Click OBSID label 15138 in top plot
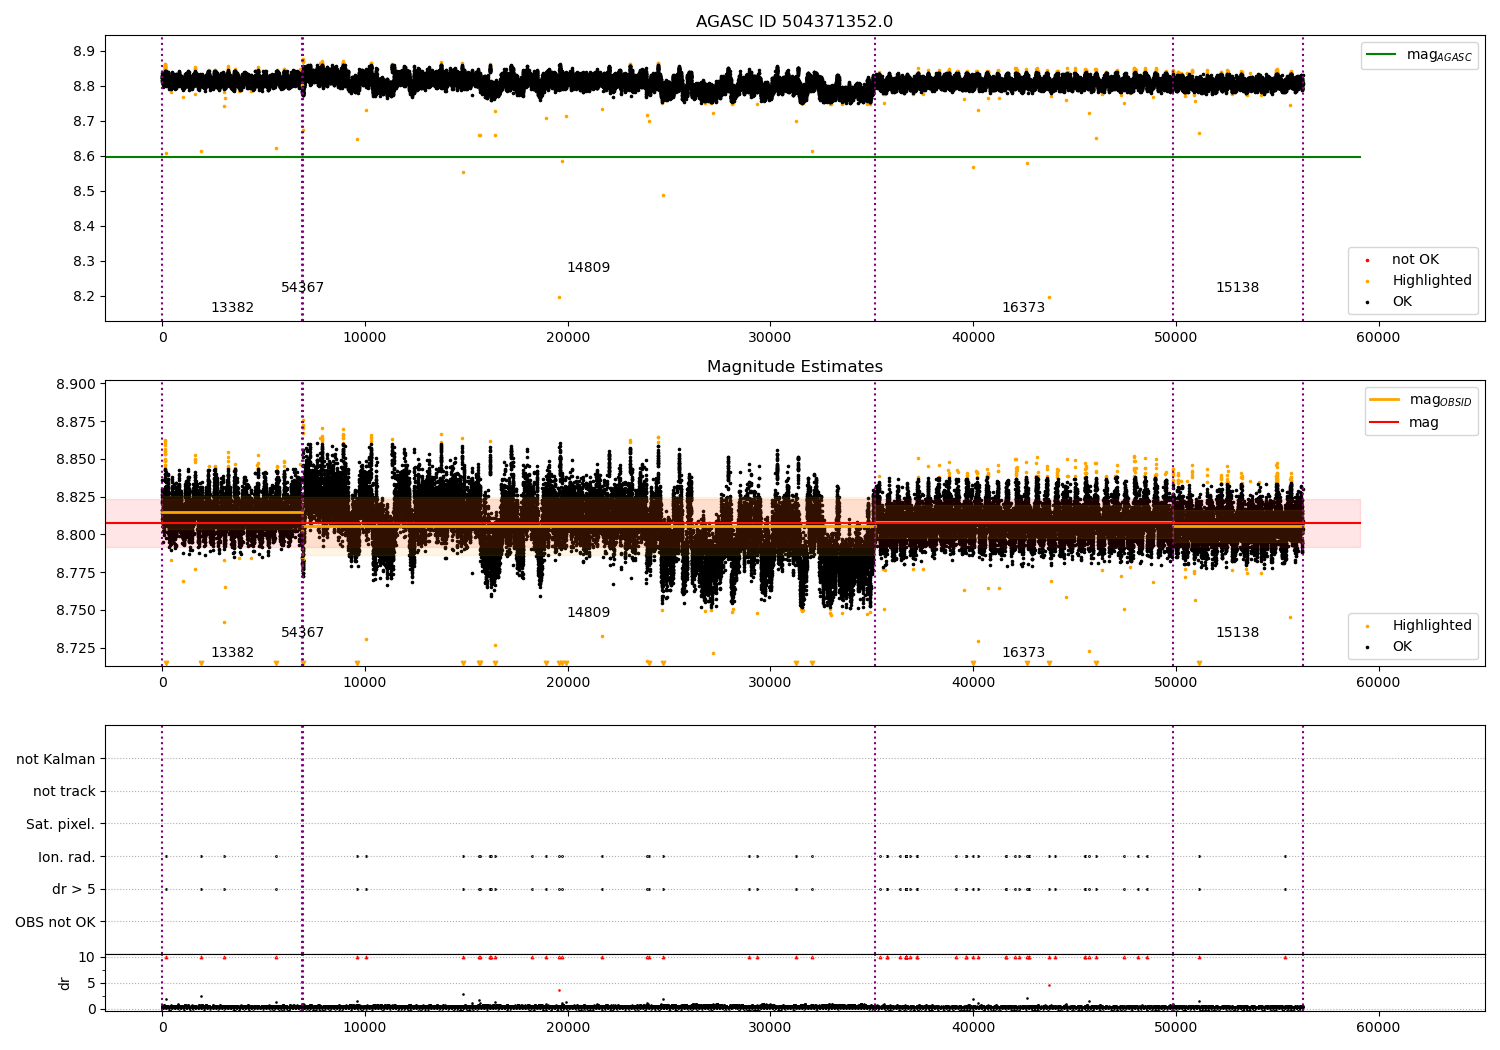The height and width of the screenshot is (1050, 1500). 1237,288
